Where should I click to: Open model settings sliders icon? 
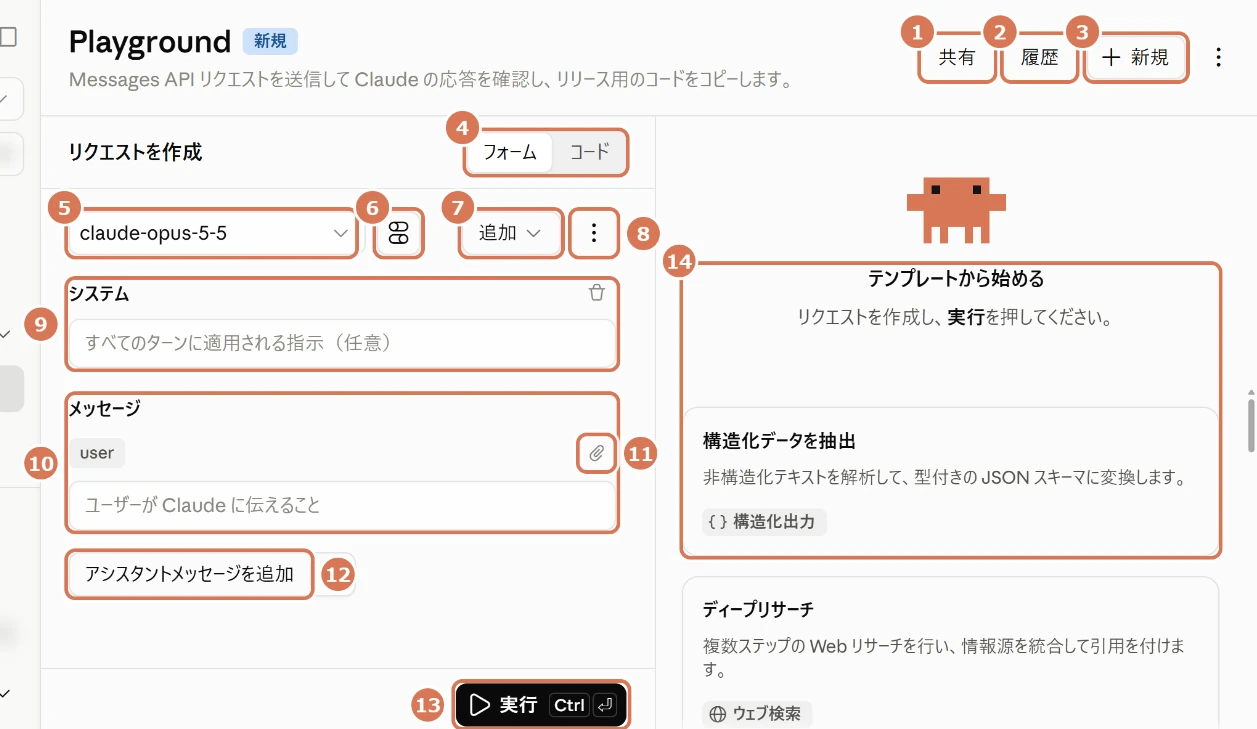398,233
